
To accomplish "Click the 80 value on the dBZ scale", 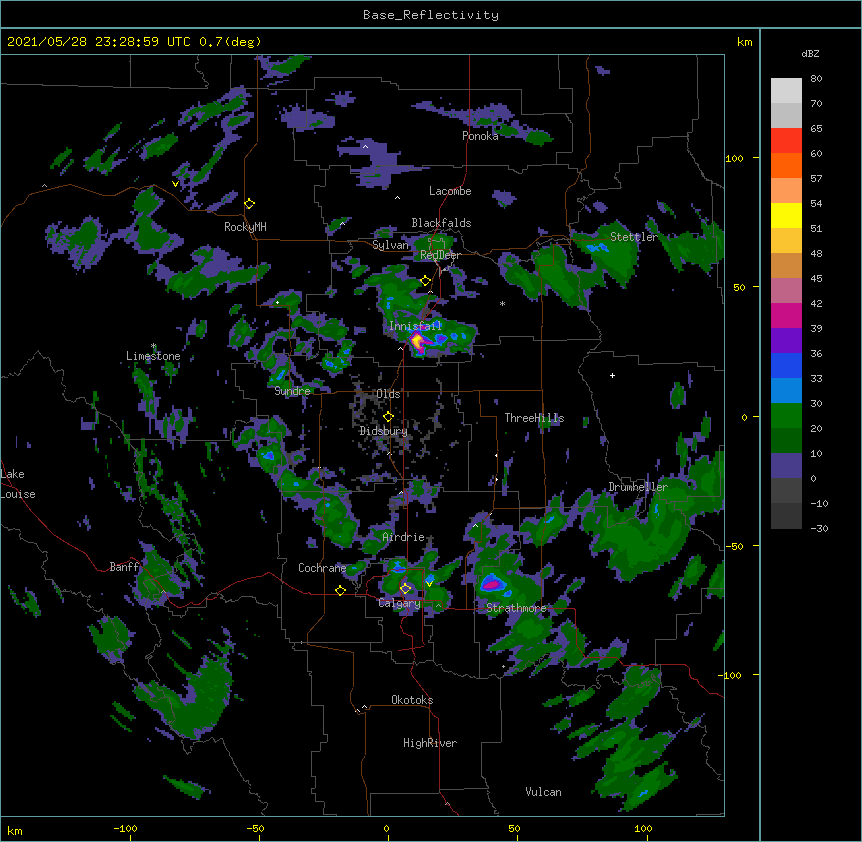I will (816, 78).
